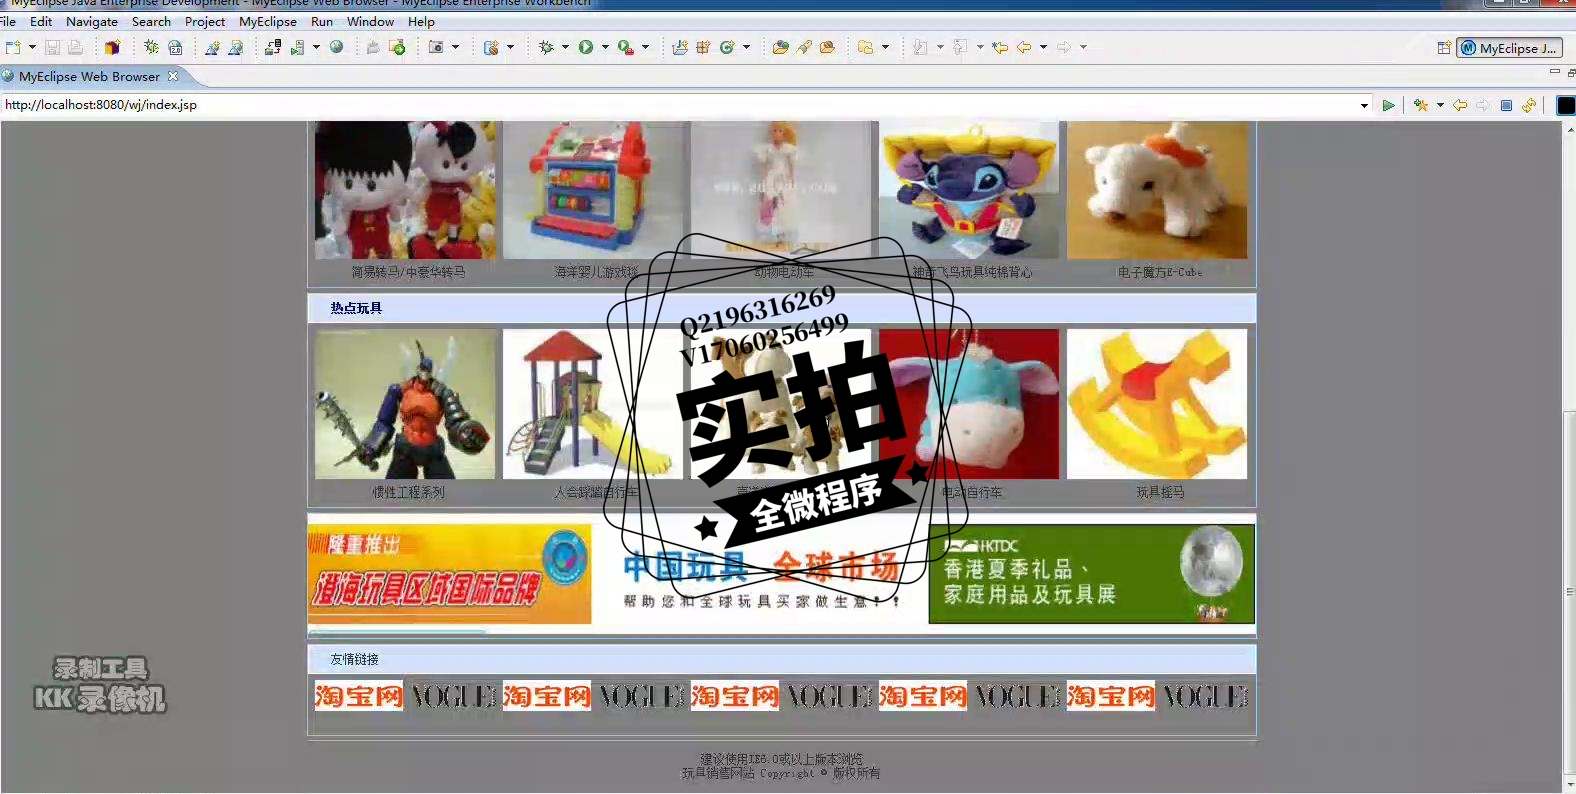This screenshot has width=1576, height=794.
Task: Click the browser Add Favorite star icon
Action: (1420, 105)
